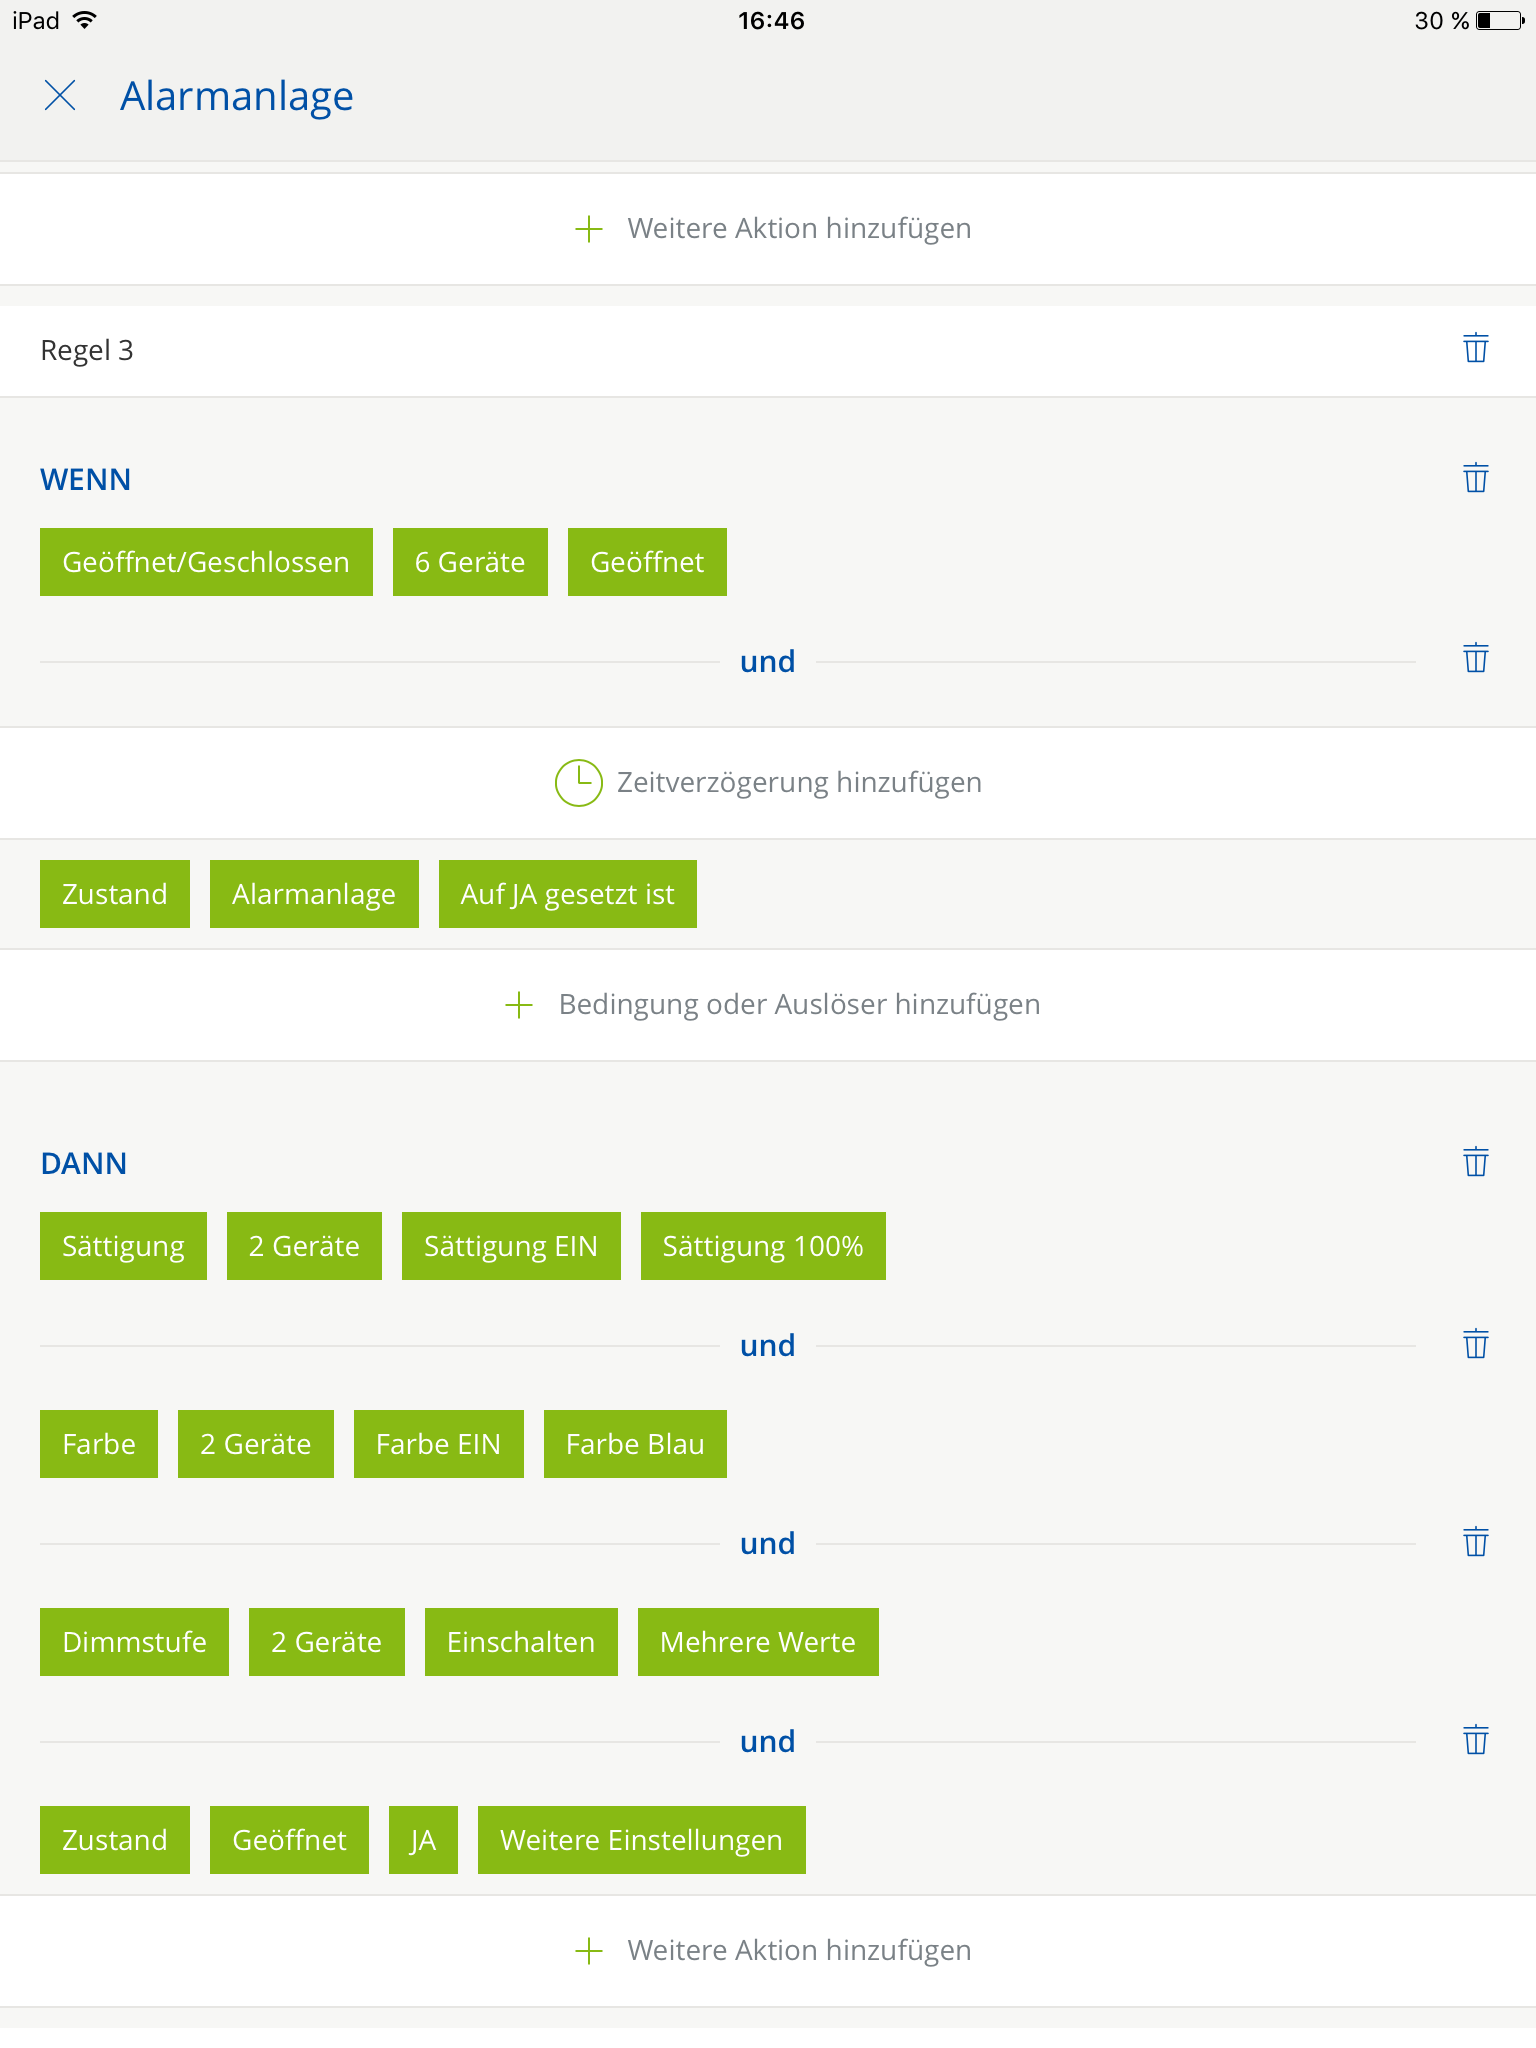Viewport: 1536px width, 2048px height.
Task: Tap the clock icon for Zeitverzögerung
Action: [578, 783]
